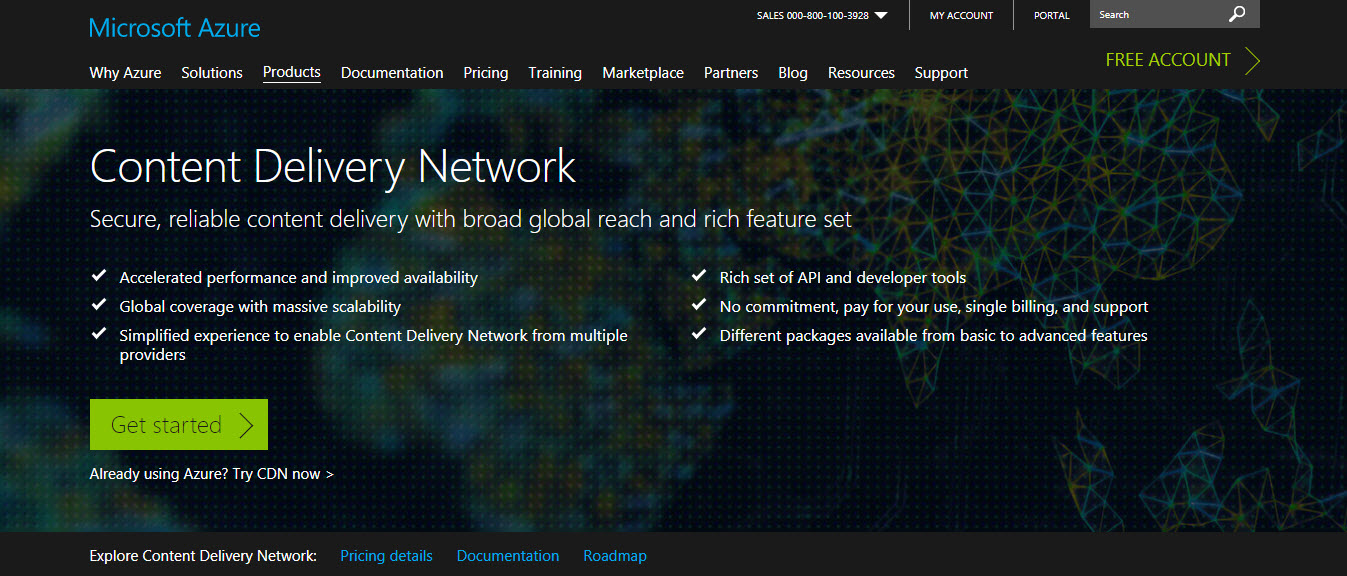Click the search magnifier icon
Image resolution: width=1347 pixels, height=576 pixels.
pos(1237,14)
